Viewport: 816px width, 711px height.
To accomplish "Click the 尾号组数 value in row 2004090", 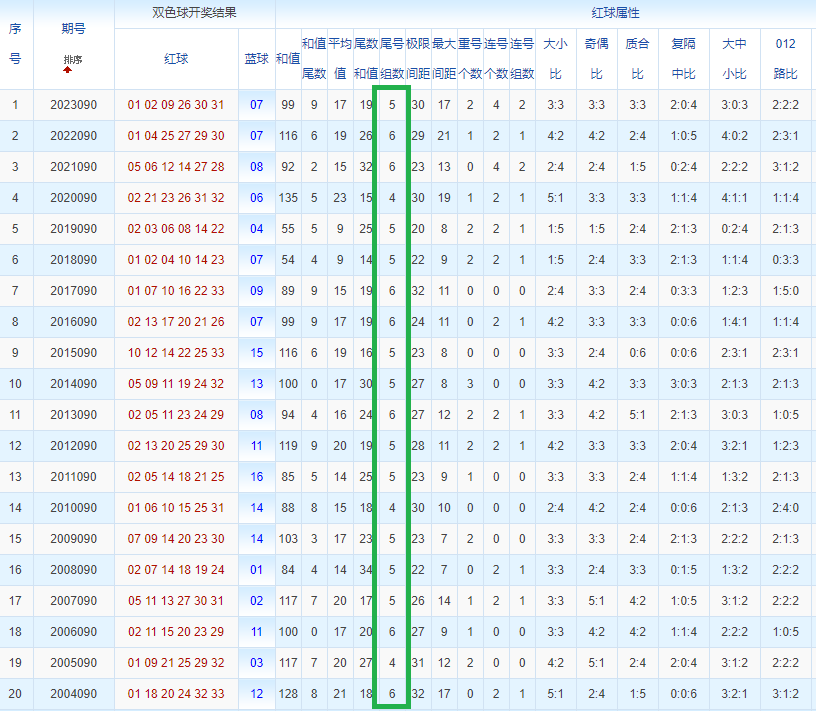I will point(392,694).
